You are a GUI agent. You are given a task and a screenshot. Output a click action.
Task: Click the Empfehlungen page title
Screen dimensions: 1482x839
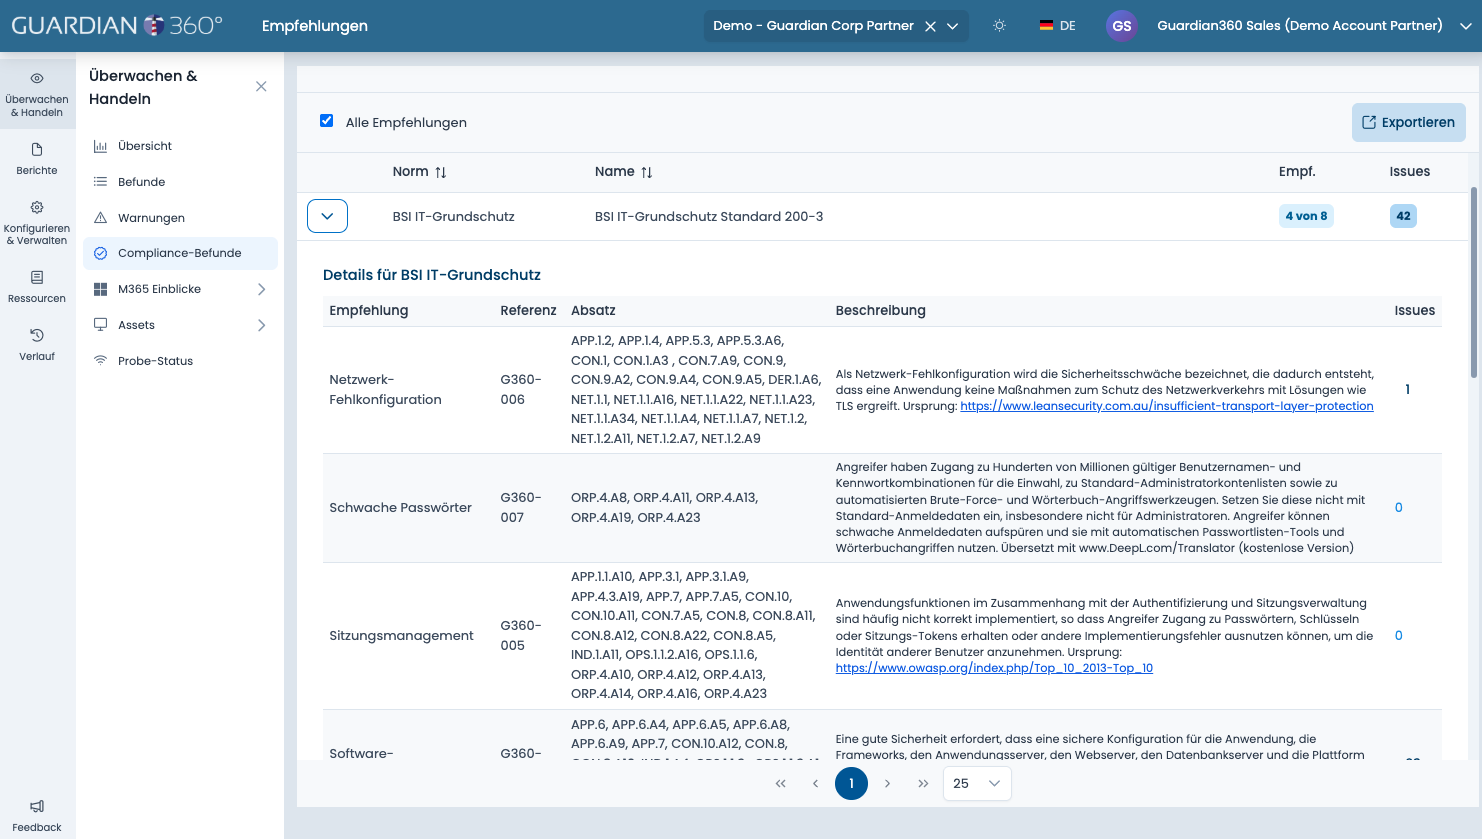coord(315,26)
